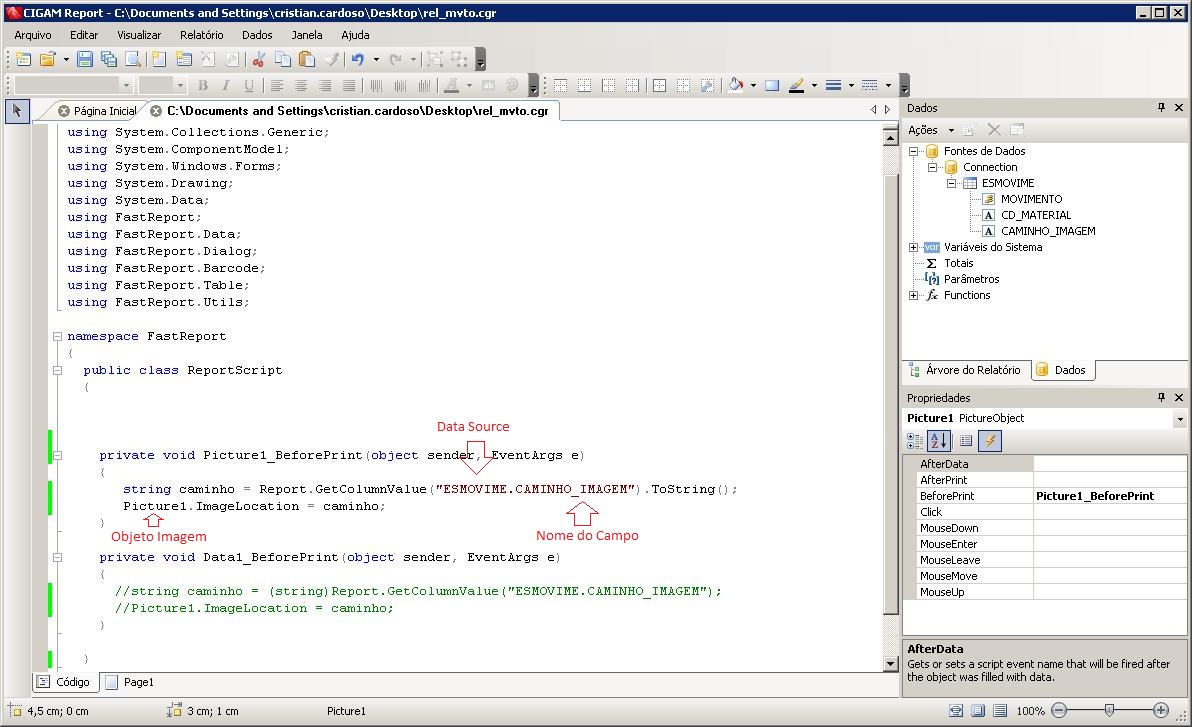The width and height of the screenshot is (1192, 727).
Task: Click the Fill style rectangle icon
Action: tap(772, 85)
